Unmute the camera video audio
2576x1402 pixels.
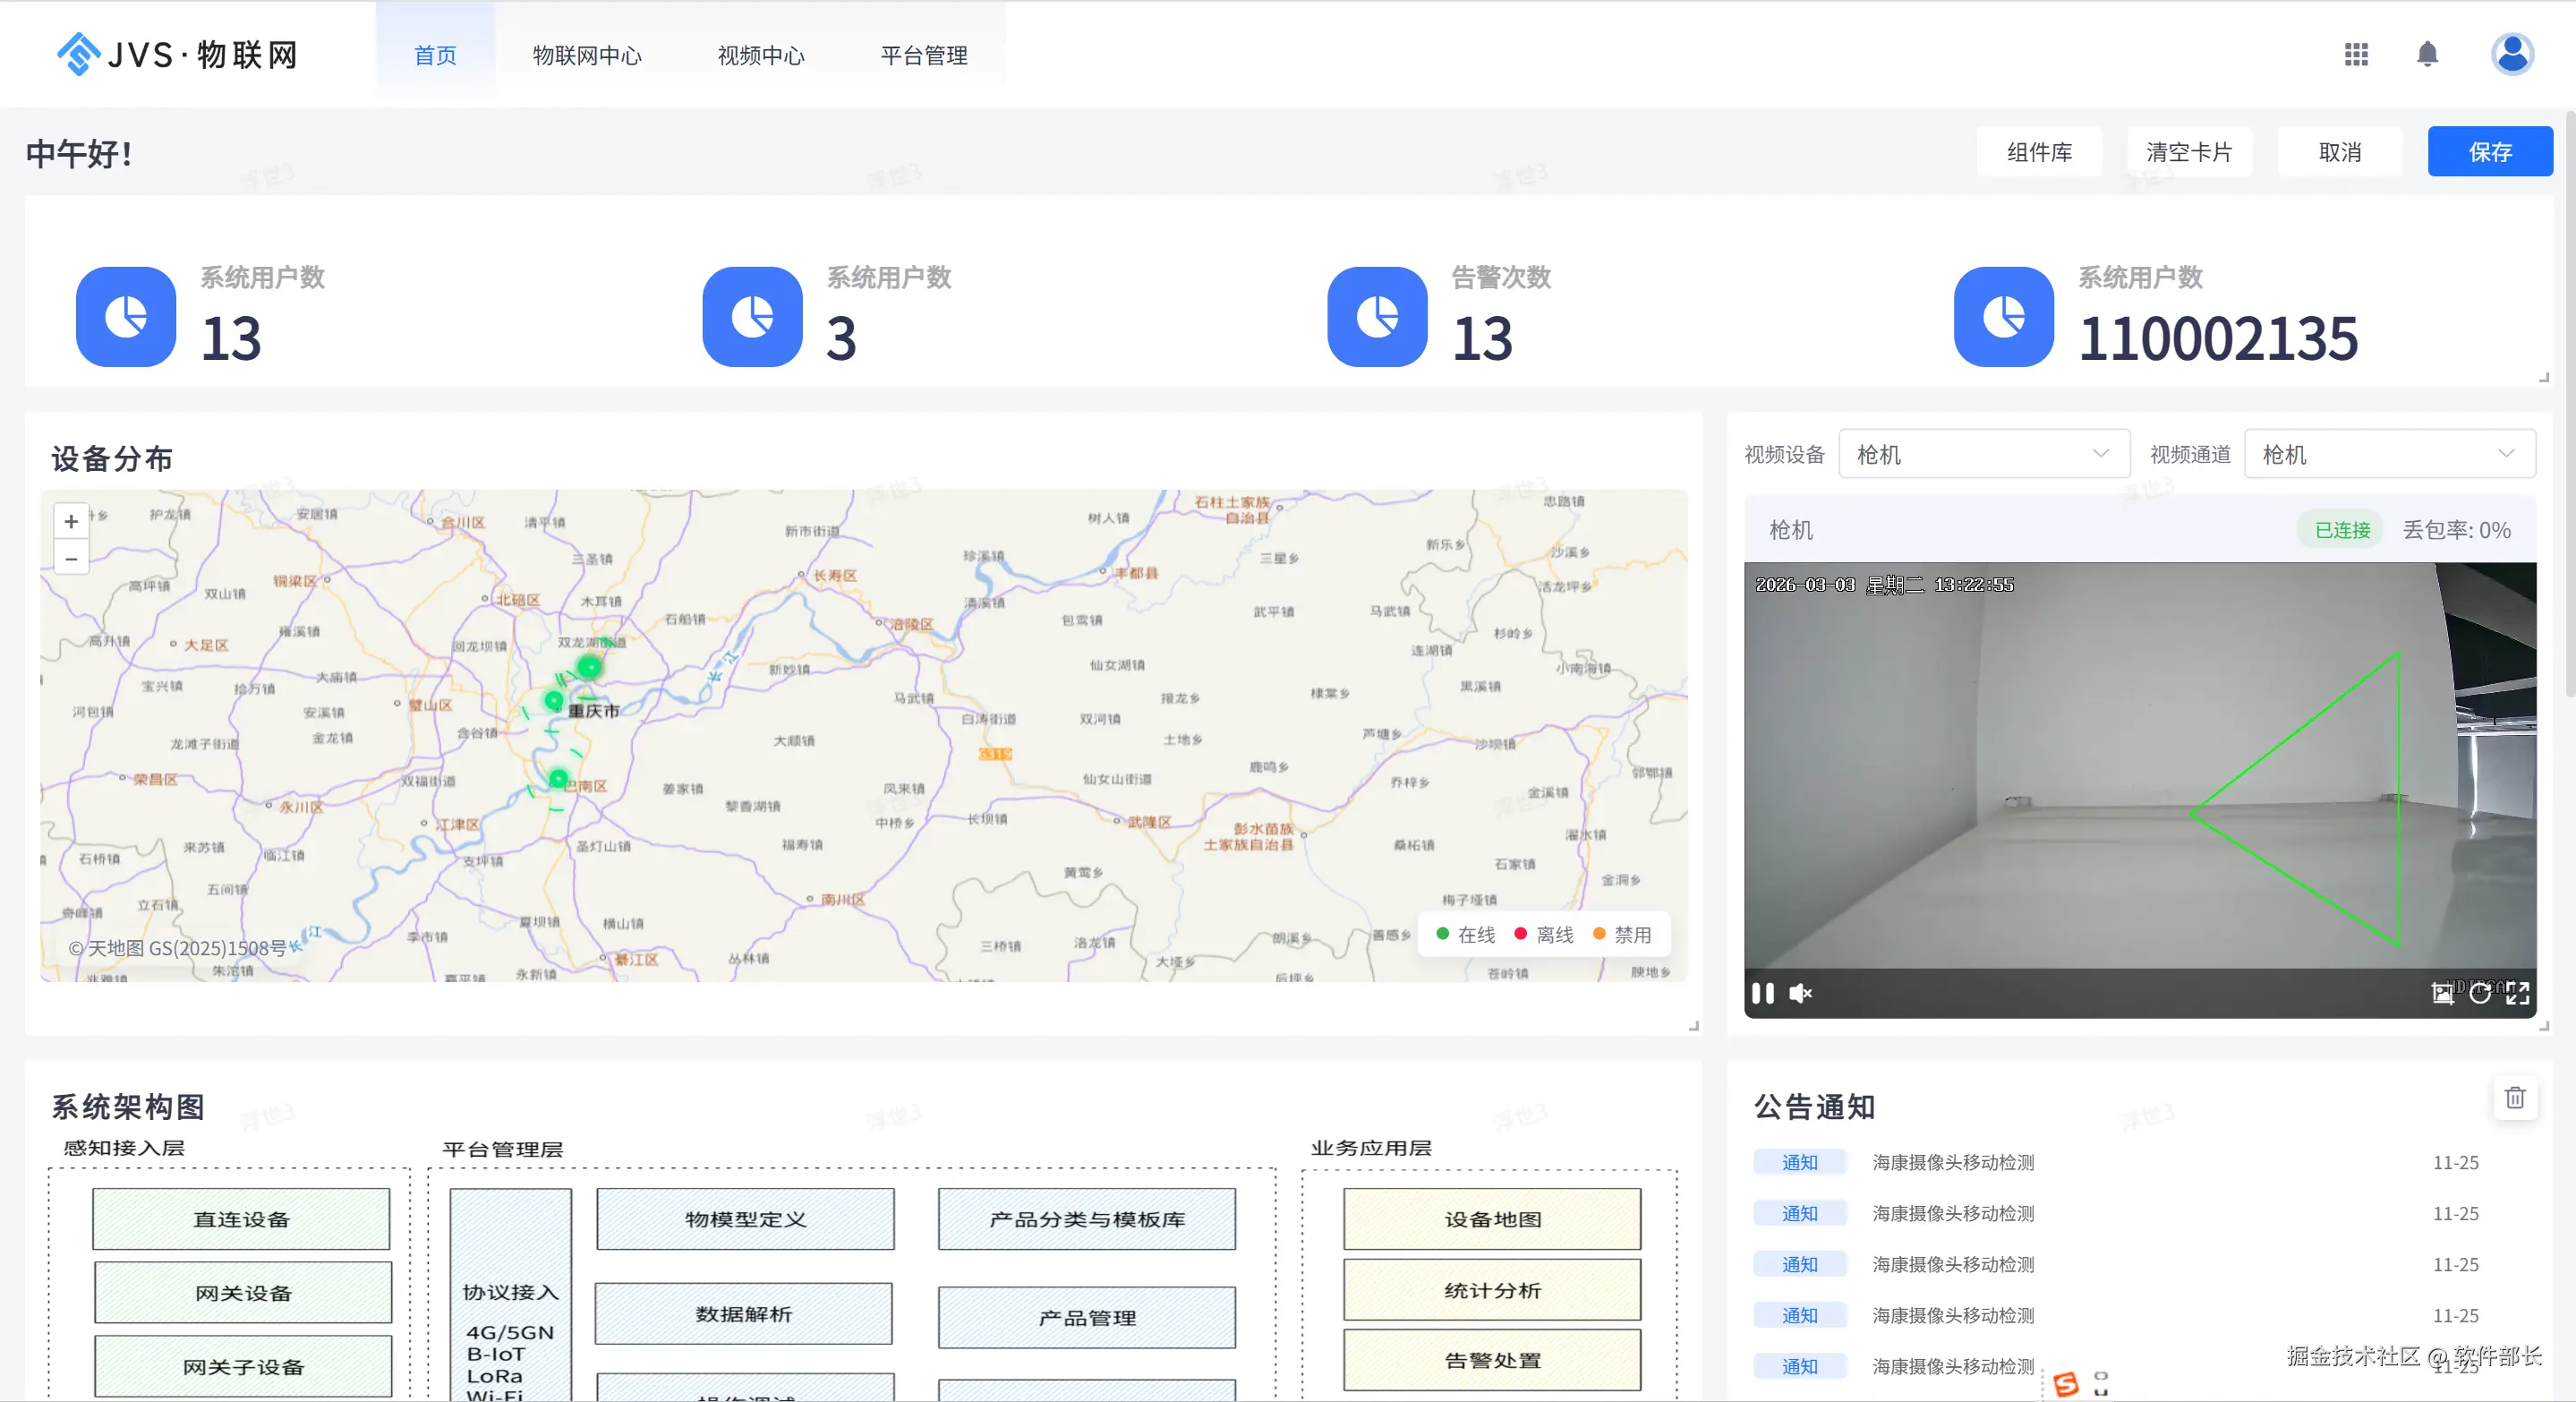tap(1800, 993)
